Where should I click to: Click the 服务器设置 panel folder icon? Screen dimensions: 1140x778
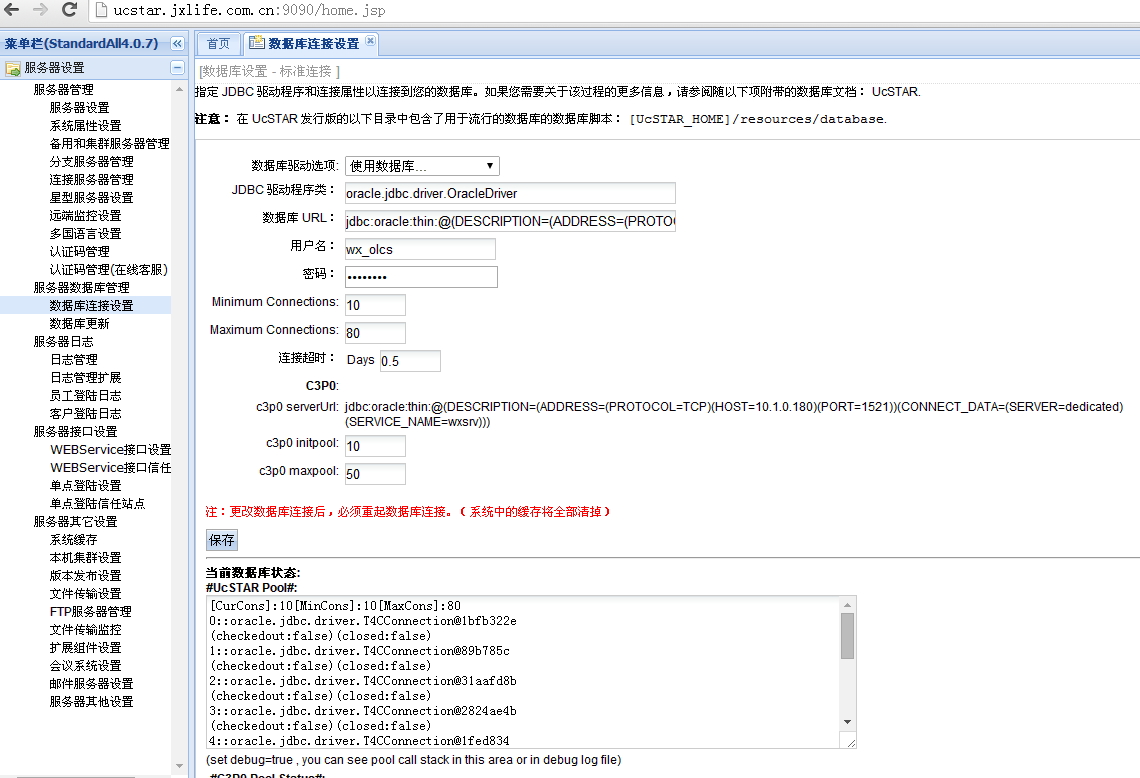click(x=12, y=68)
